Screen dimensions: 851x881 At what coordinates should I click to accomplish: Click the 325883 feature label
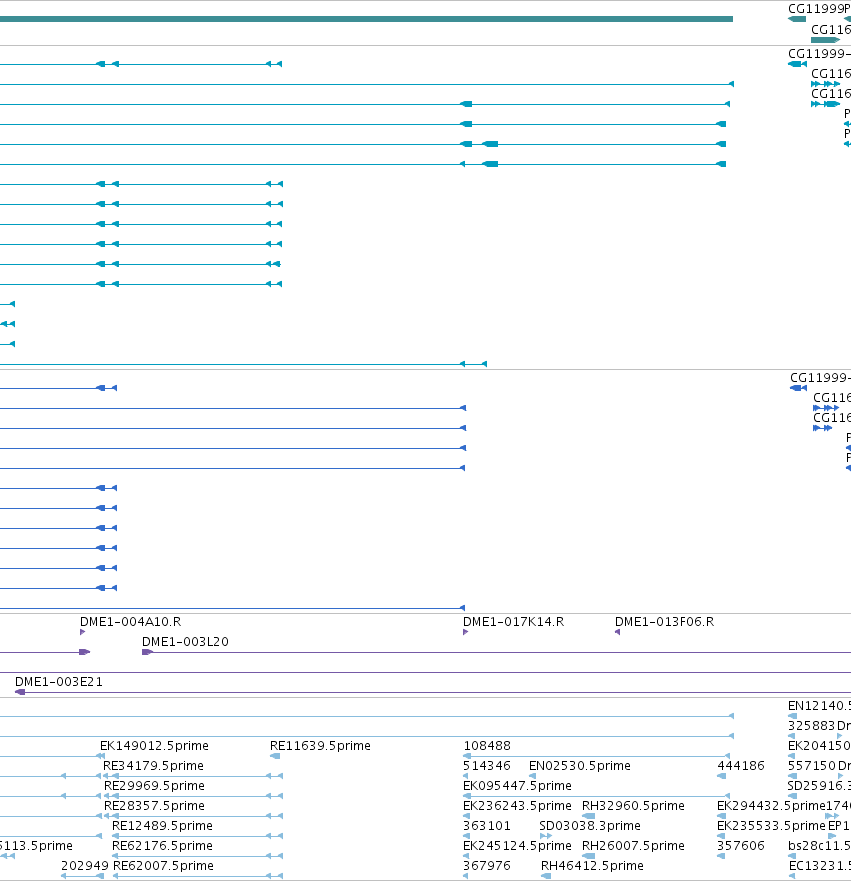click(x=812, y=725)
